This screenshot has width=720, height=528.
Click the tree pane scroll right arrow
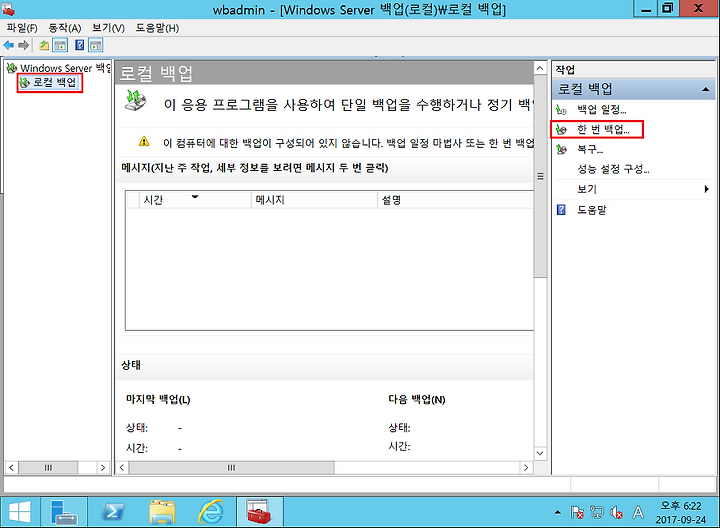(103, 468)
